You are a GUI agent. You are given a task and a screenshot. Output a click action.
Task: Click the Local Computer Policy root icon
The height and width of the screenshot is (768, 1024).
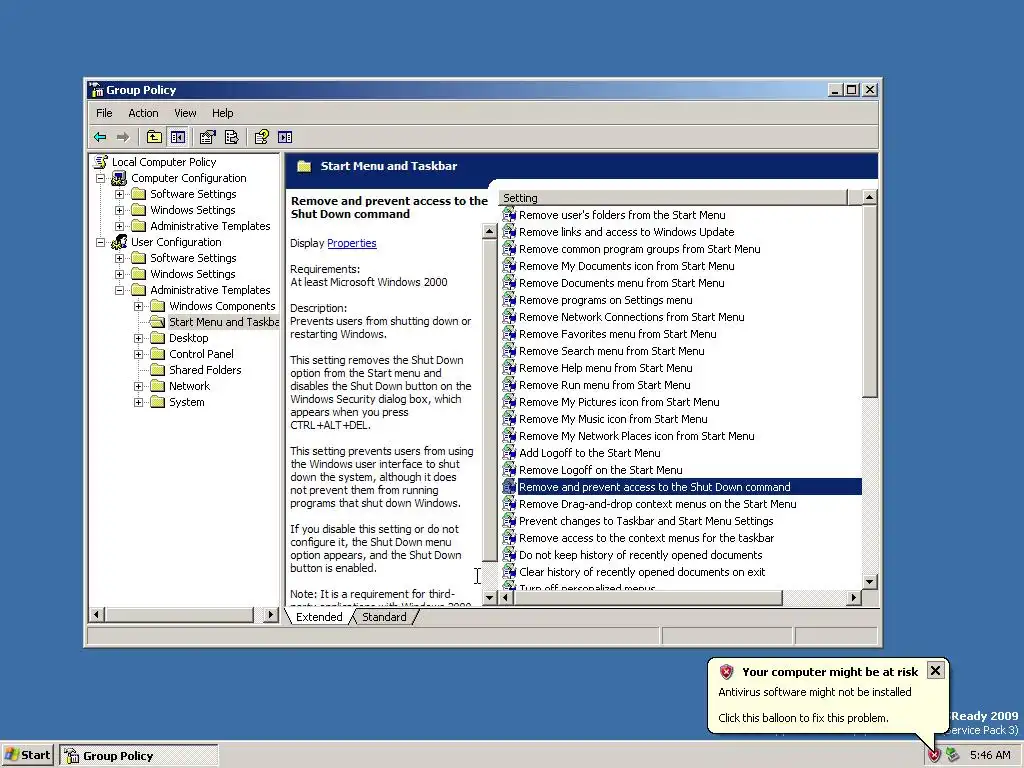click(101, 162)
